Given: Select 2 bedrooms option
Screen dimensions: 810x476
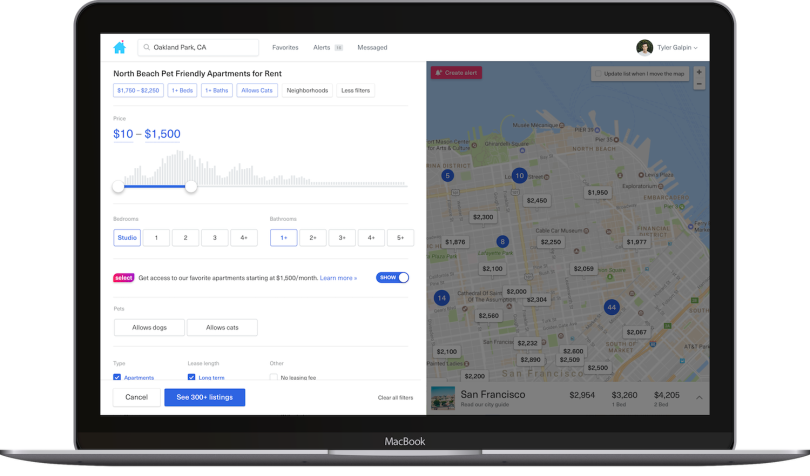Looking at the screenshot, I should [185, 238].
